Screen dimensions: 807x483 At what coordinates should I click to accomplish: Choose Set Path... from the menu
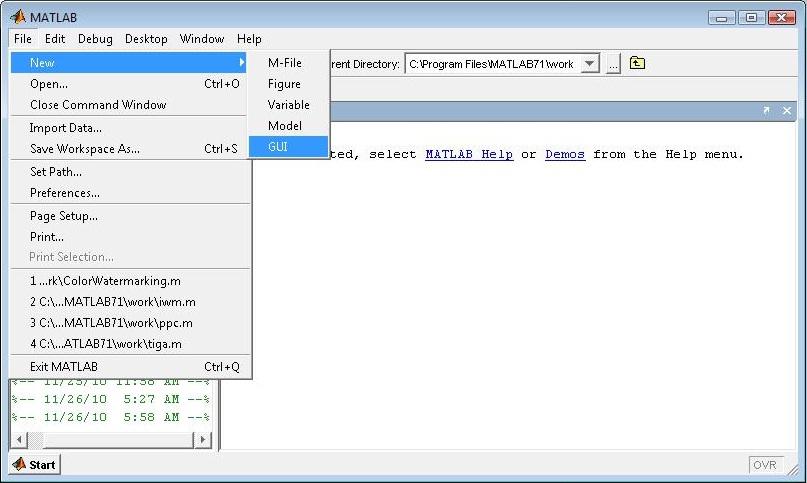tap(129, 172)
